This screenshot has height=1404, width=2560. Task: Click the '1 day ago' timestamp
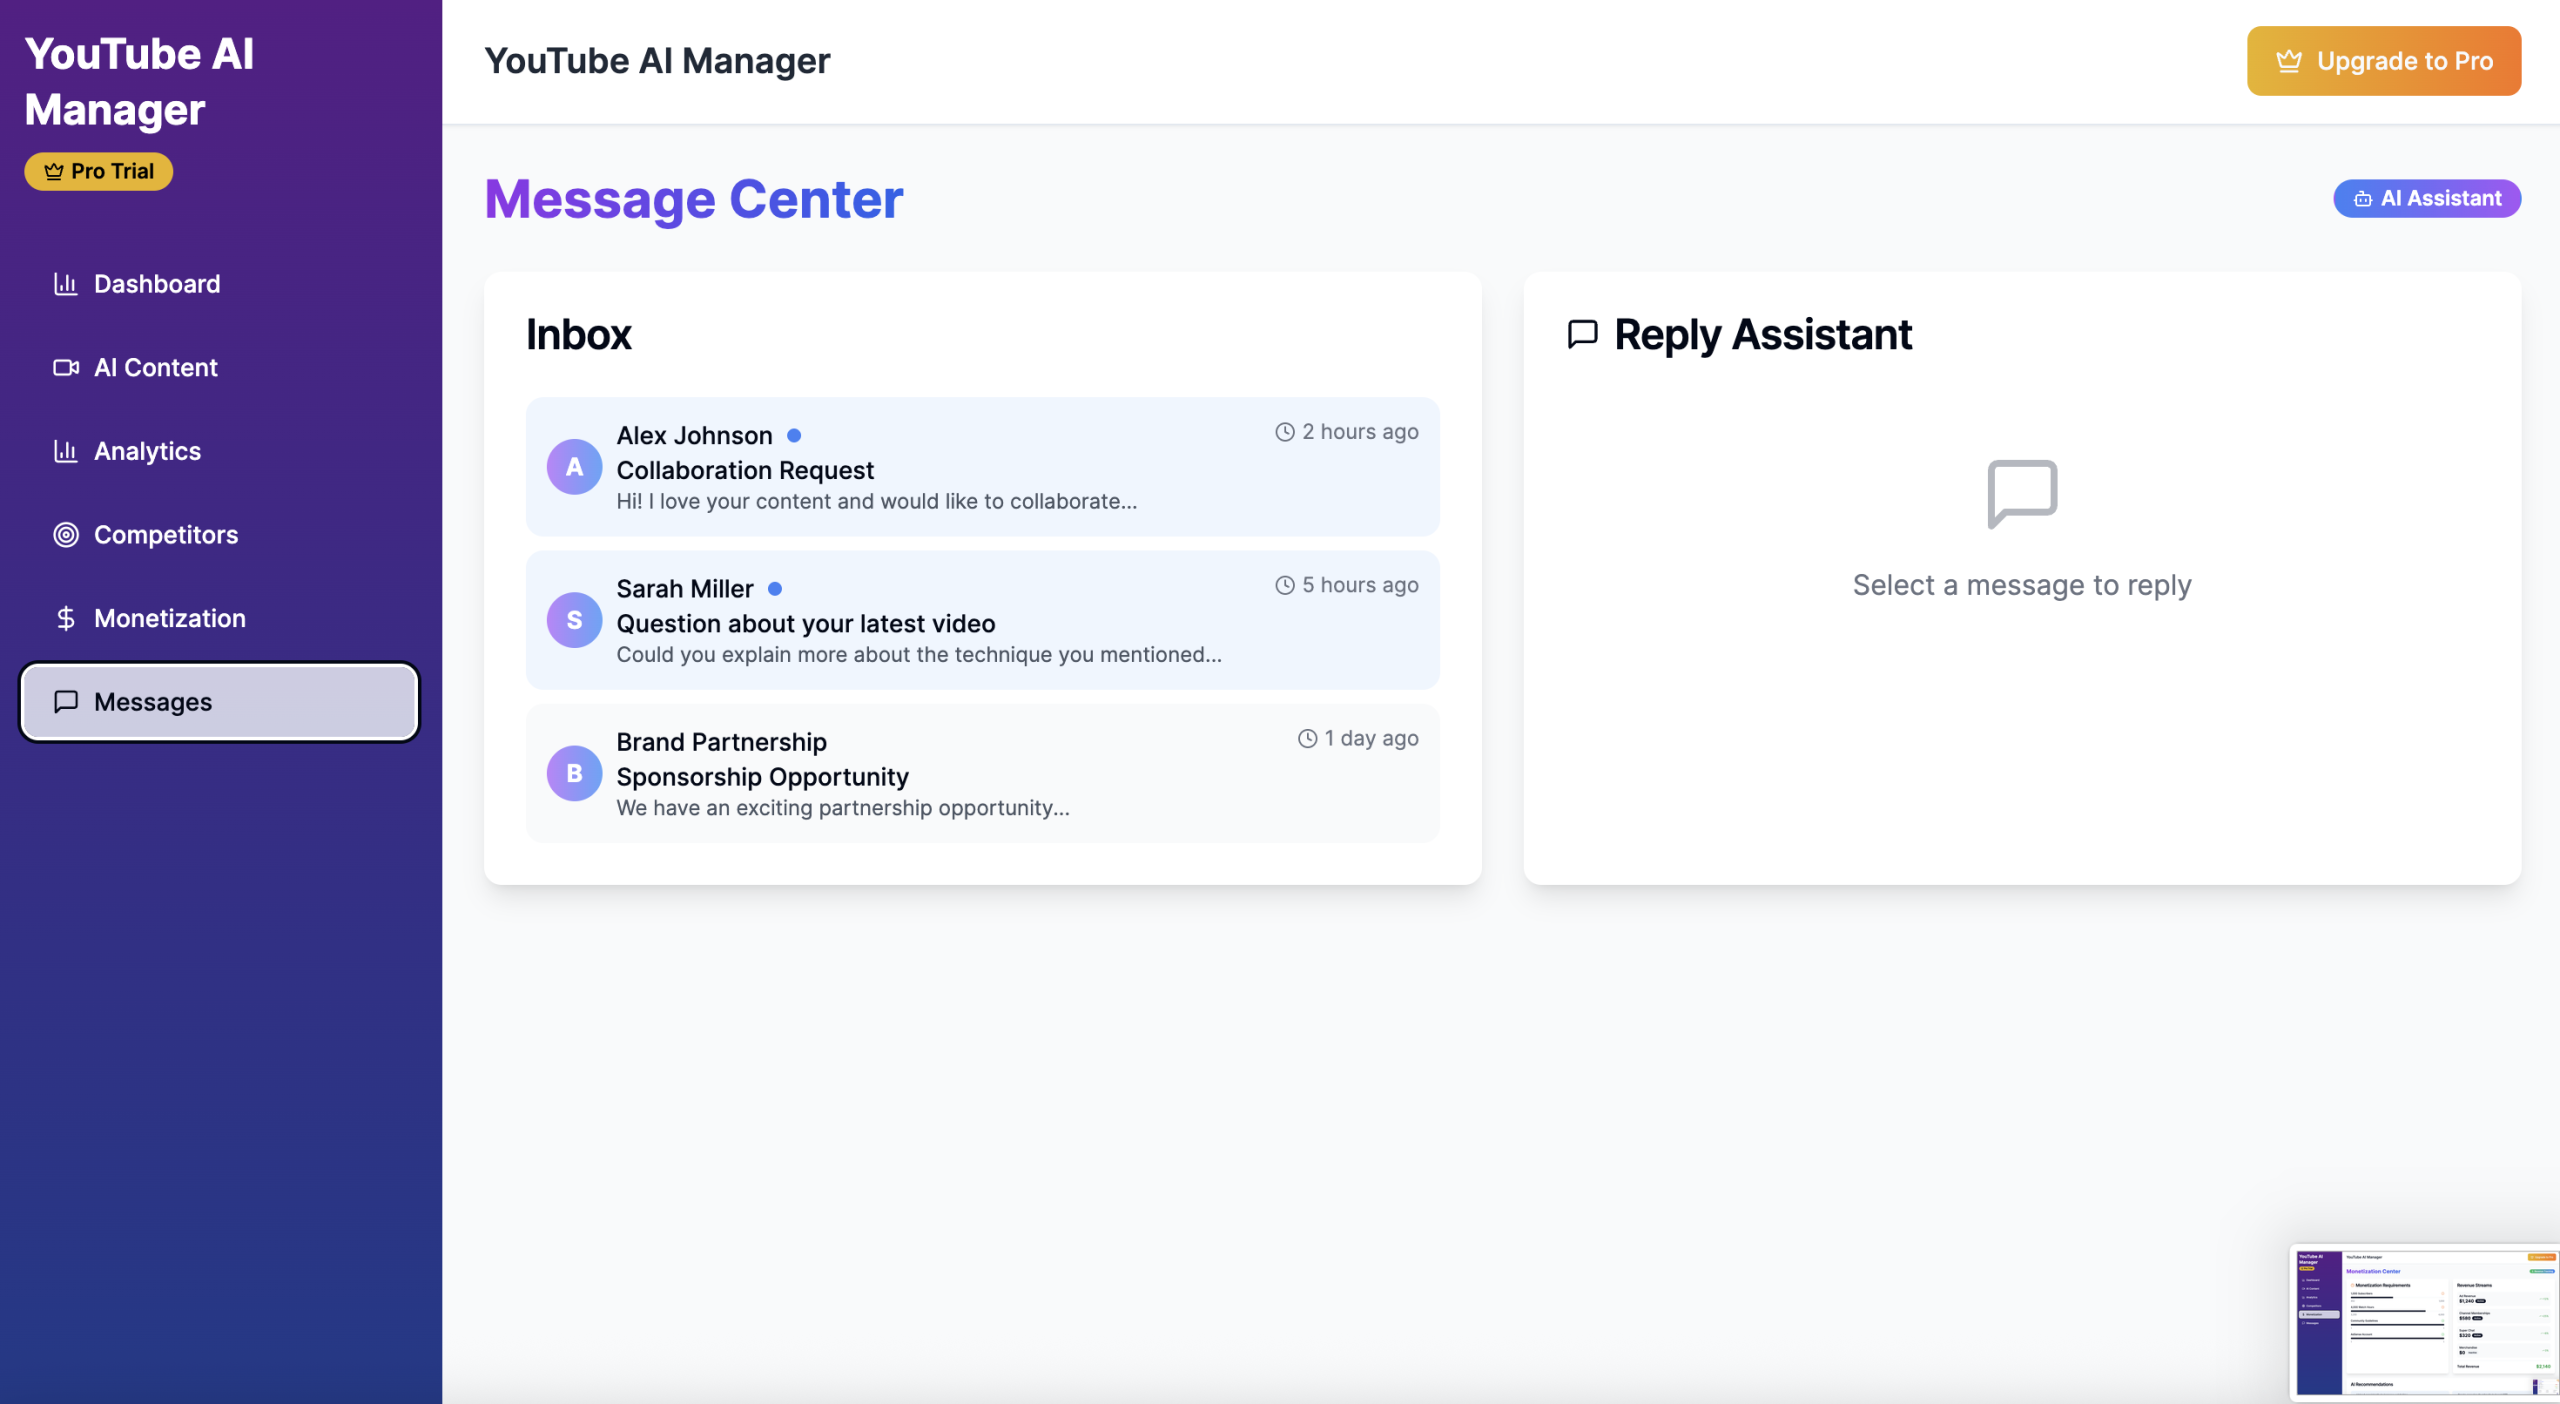(1372, 738)
